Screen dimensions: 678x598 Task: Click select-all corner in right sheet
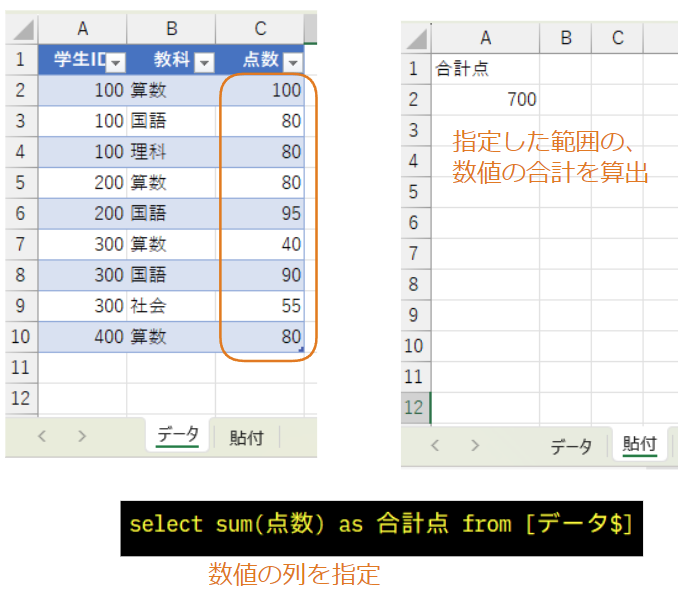click(x=416, y=38)
